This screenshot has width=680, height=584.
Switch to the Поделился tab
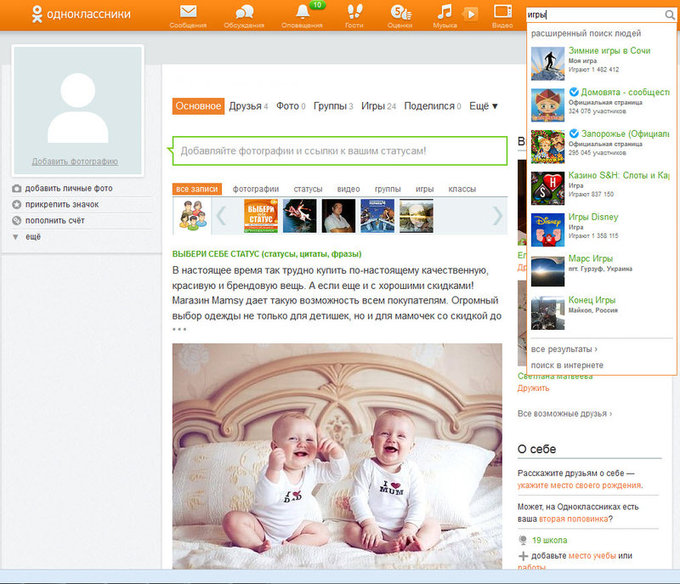432,106
